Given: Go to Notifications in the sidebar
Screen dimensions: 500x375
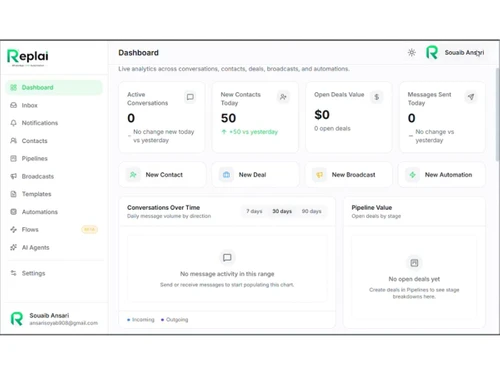Looking at the screenshot, I should point(54,123).
